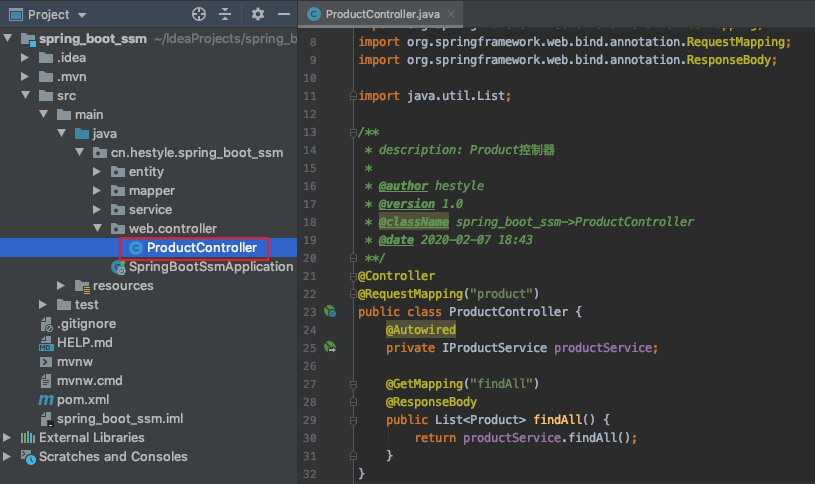Collapse the src folder
Image resolution: width=815 pixels, height=484 pixels.
coord(25,95)
